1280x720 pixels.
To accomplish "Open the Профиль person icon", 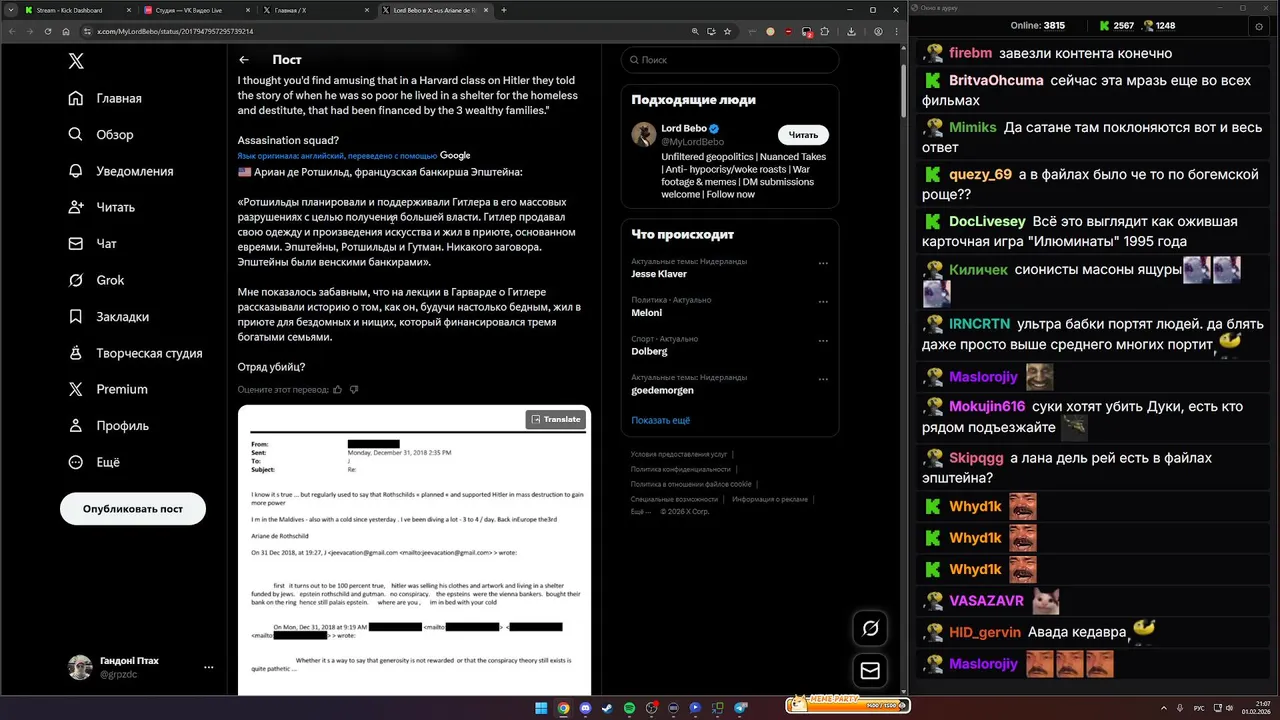I will pos(76,425).
